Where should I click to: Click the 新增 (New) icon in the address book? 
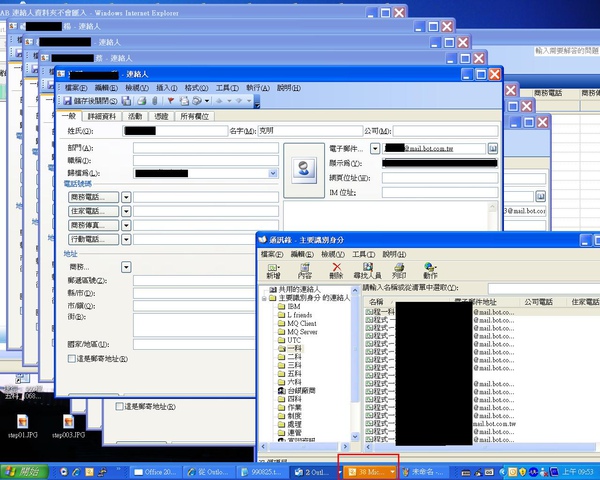coord(273,271)
